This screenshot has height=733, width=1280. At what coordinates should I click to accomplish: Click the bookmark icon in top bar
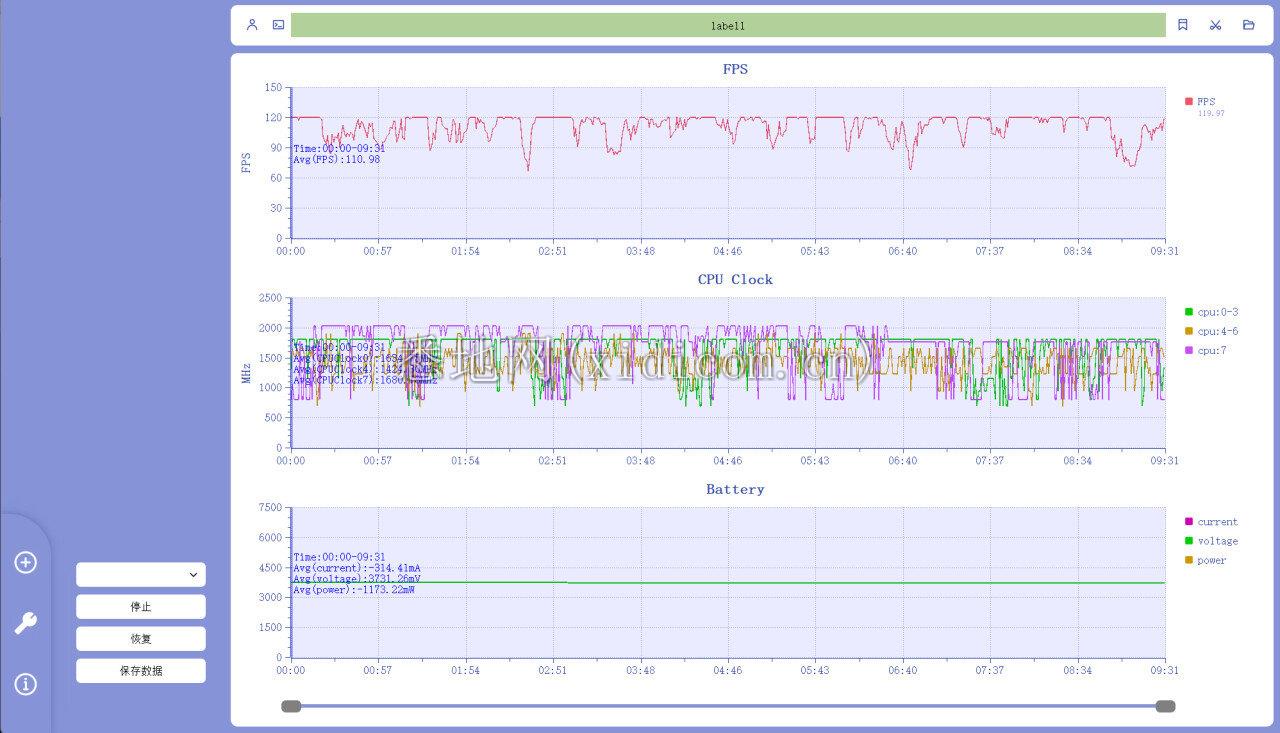pyautogui.click(x=1183, y=25)
